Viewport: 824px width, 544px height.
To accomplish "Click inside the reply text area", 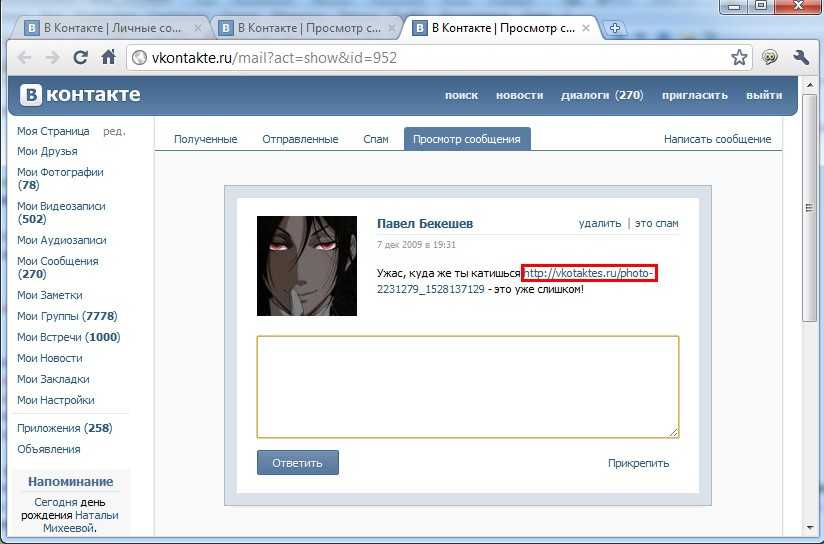I will click(468, 387).
